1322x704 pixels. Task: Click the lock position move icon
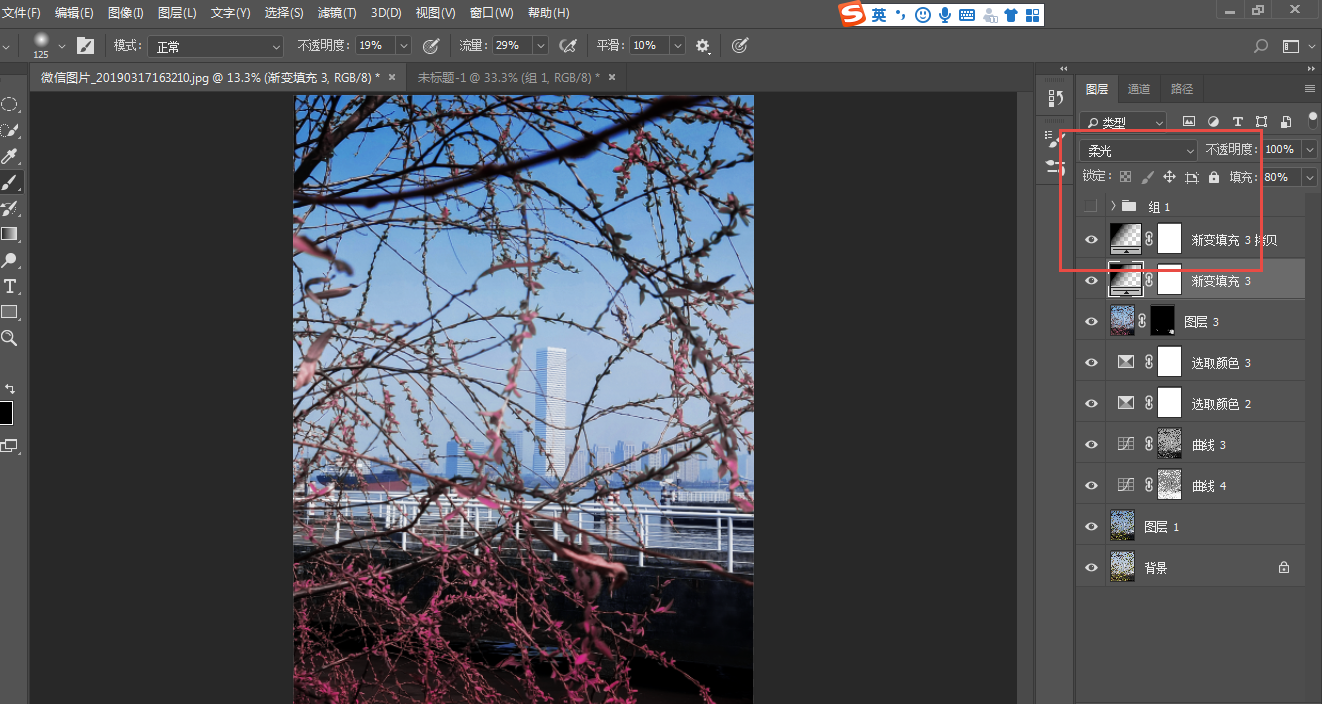(x=1169, y=177)
